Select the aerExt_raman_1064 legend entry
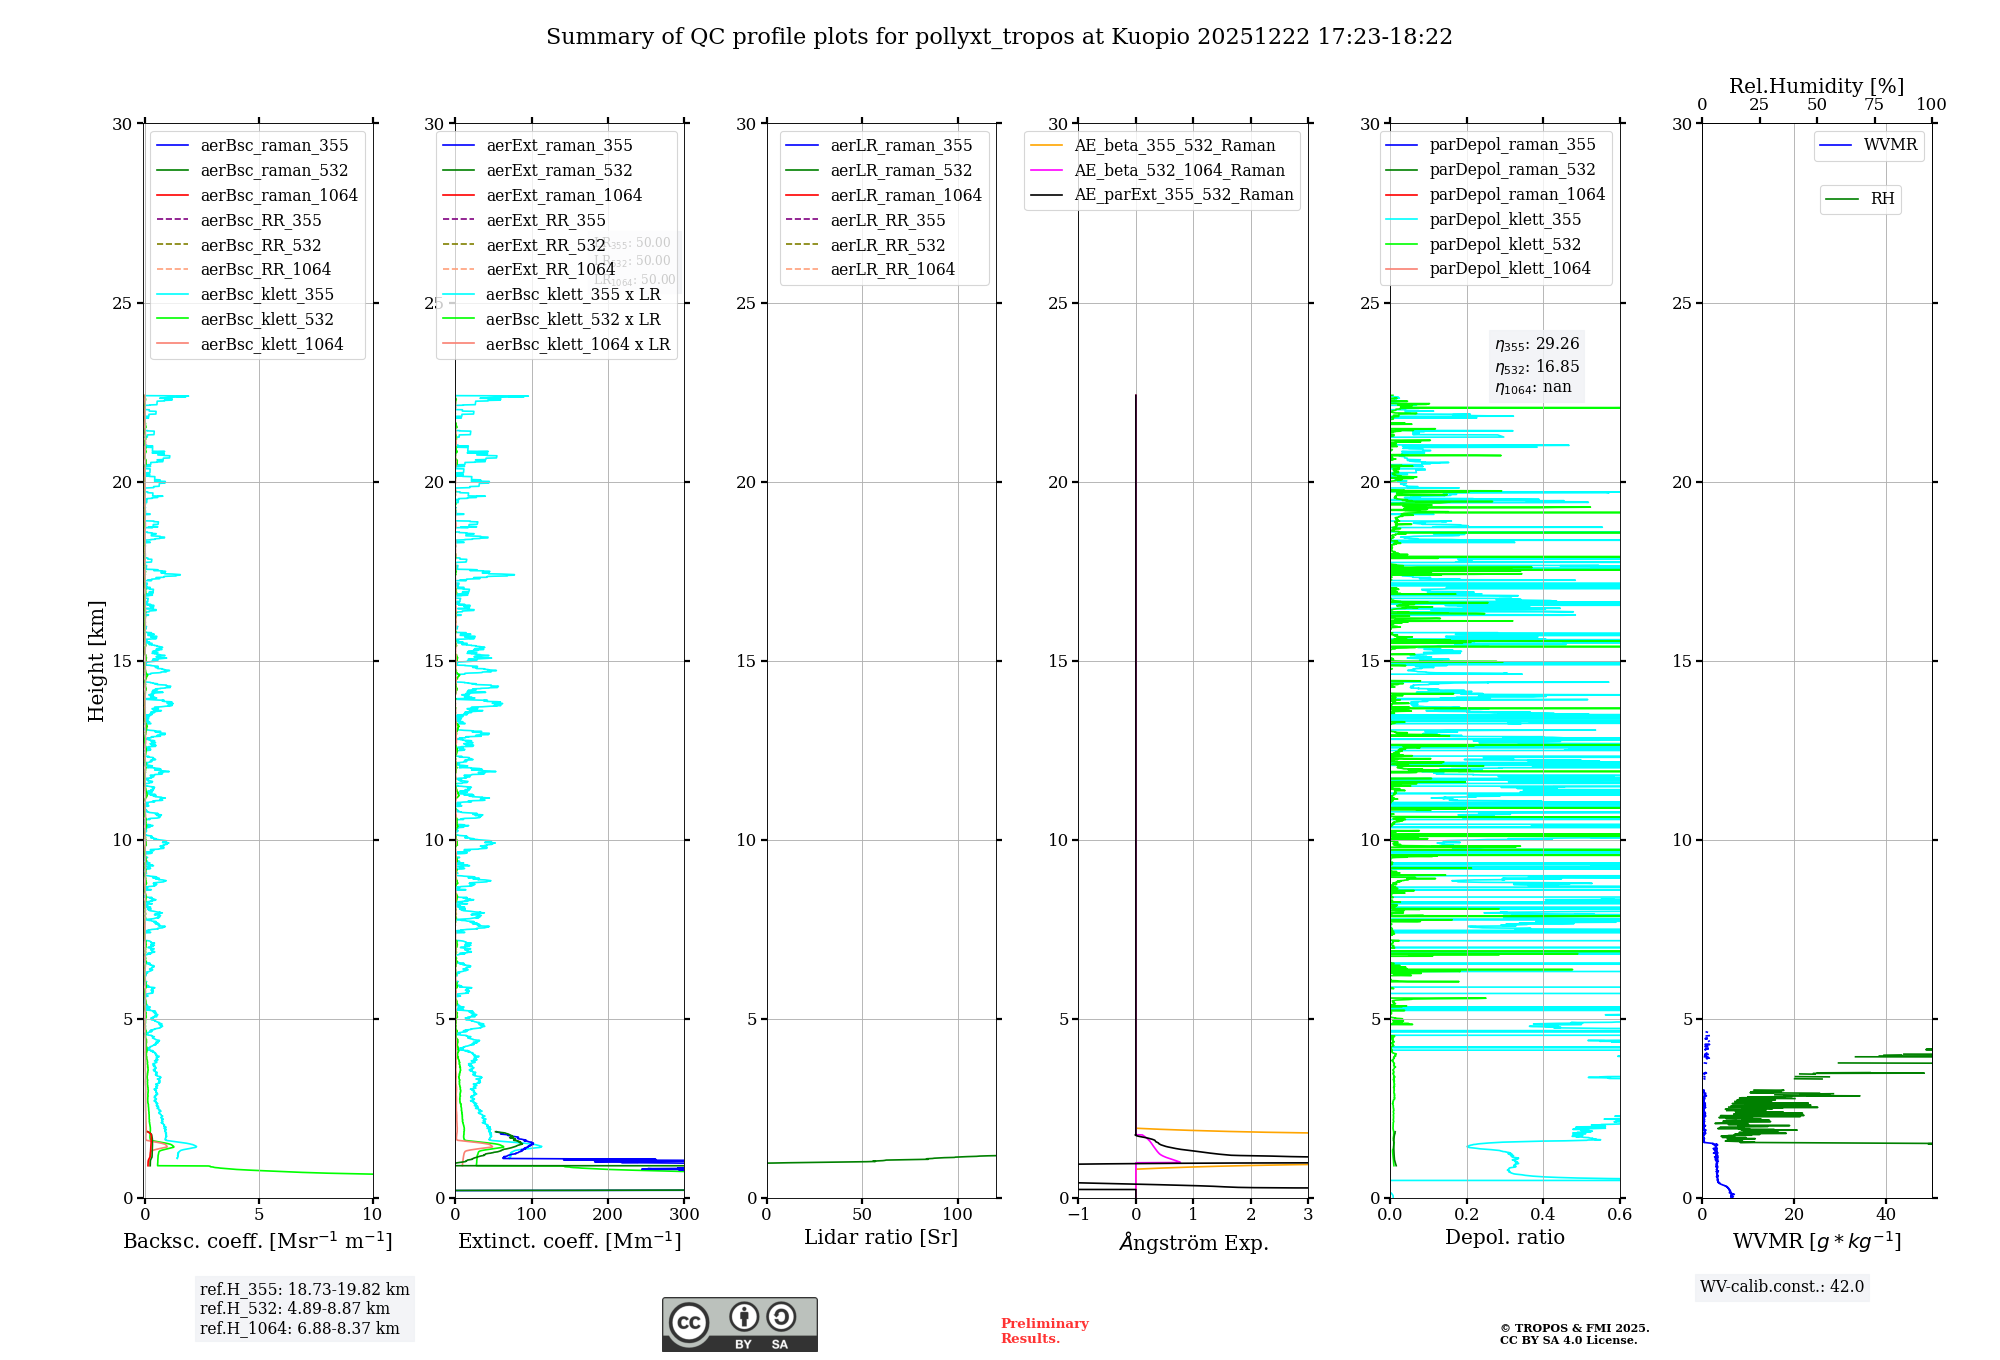Screen dimensions: 2000x1360 coord(563,196)
